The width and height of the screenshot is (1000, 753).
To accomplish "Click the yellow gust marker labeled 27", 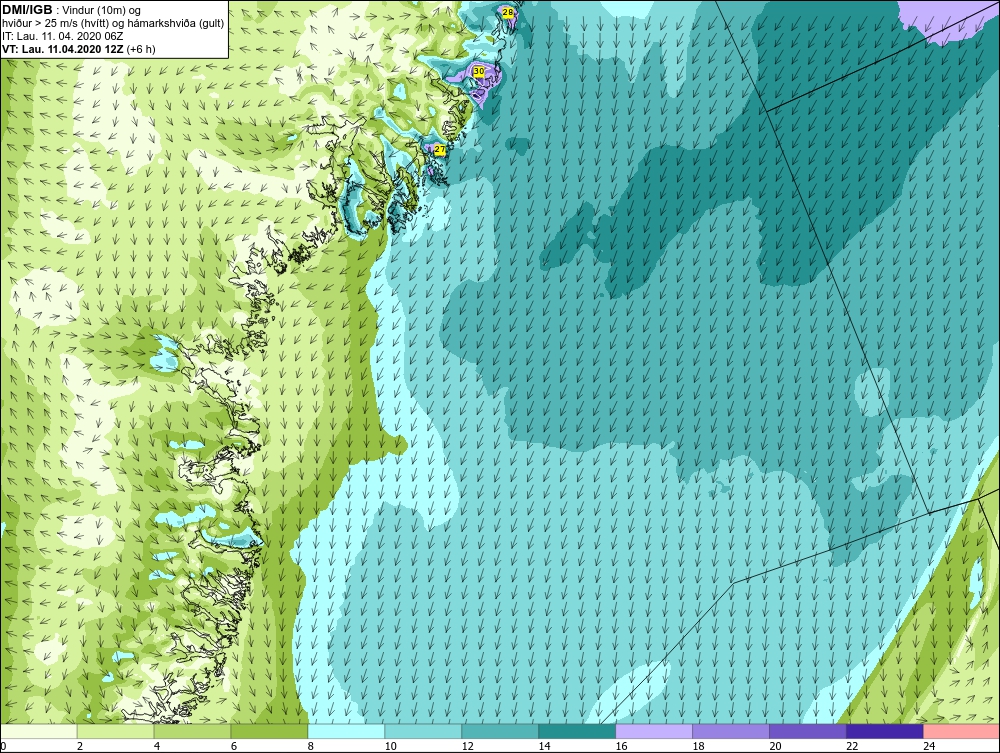I will tap(440, 150).
